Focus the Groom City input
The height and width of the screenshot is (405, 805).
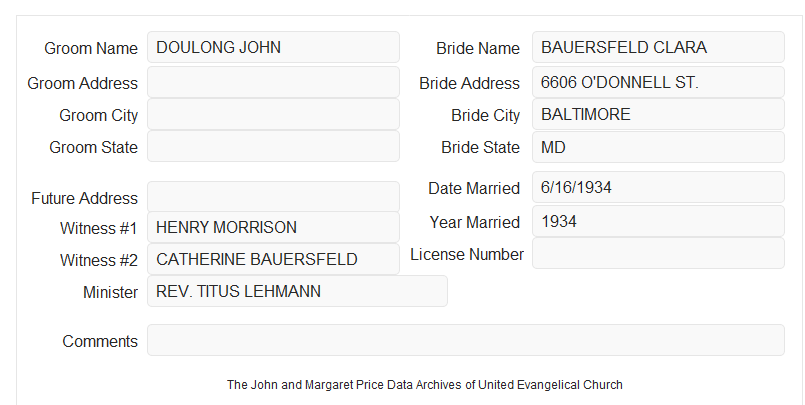coord(273,114)
